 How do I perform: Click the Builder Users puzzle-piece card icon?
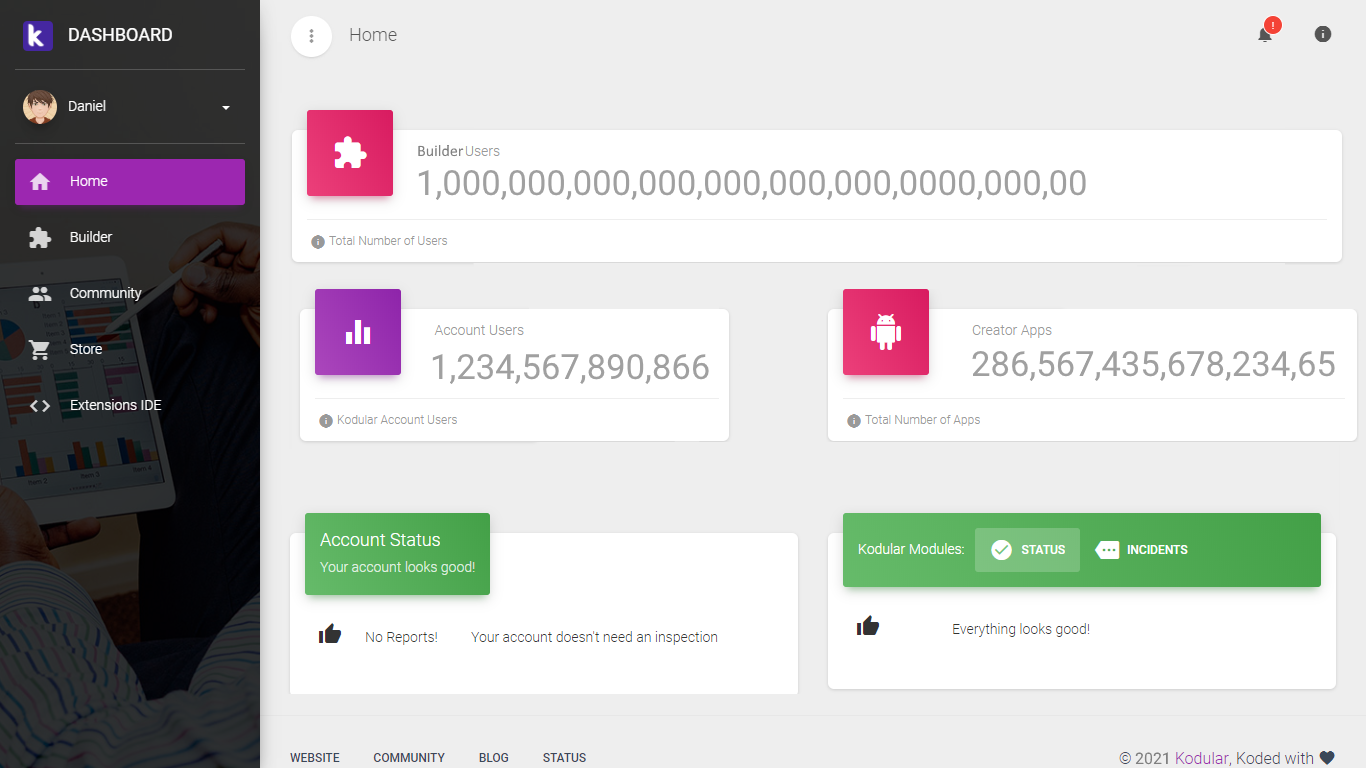[x=350, y=153]
